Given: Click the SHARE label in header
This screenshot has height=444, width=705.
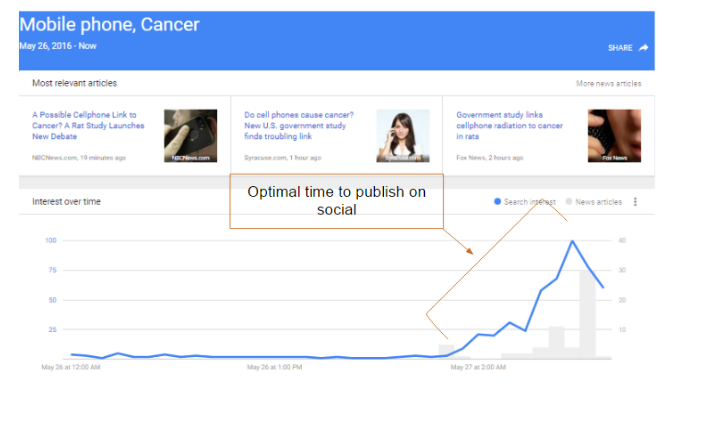Looking at the screenshot, I should [620, 48].
